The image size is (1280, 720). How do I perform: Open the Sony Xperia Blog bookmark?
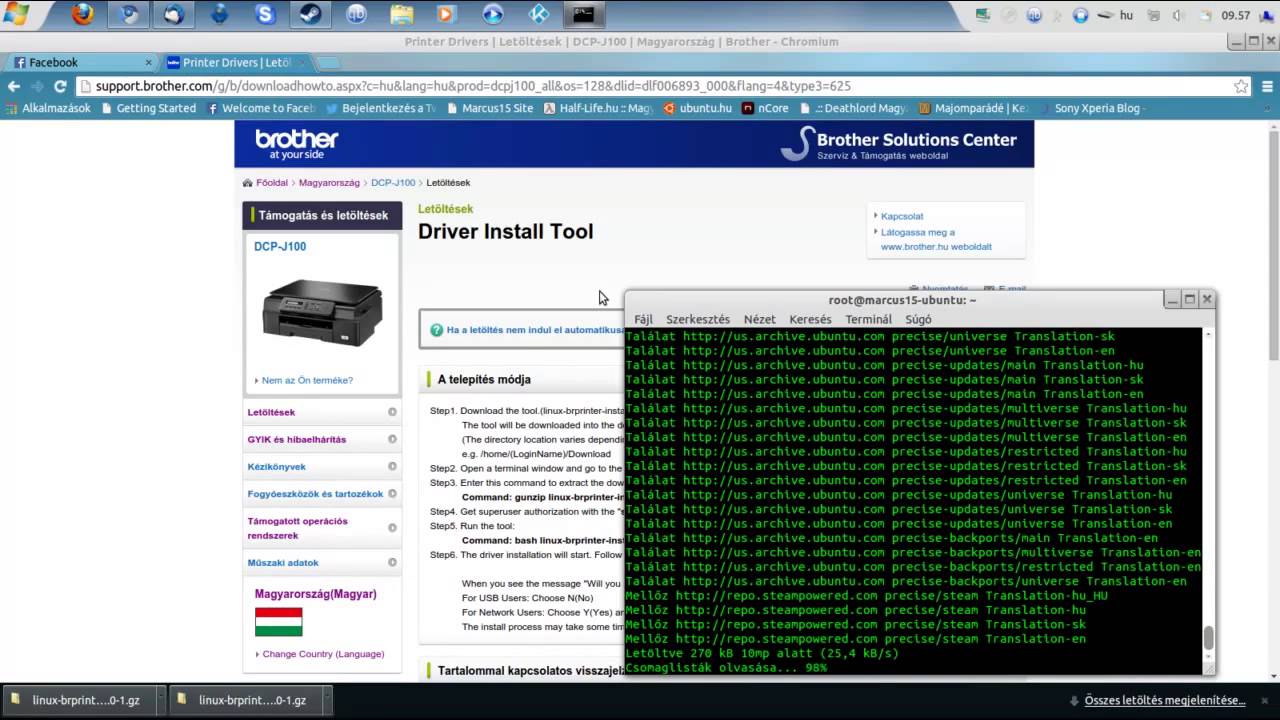tap(1093, 108)
